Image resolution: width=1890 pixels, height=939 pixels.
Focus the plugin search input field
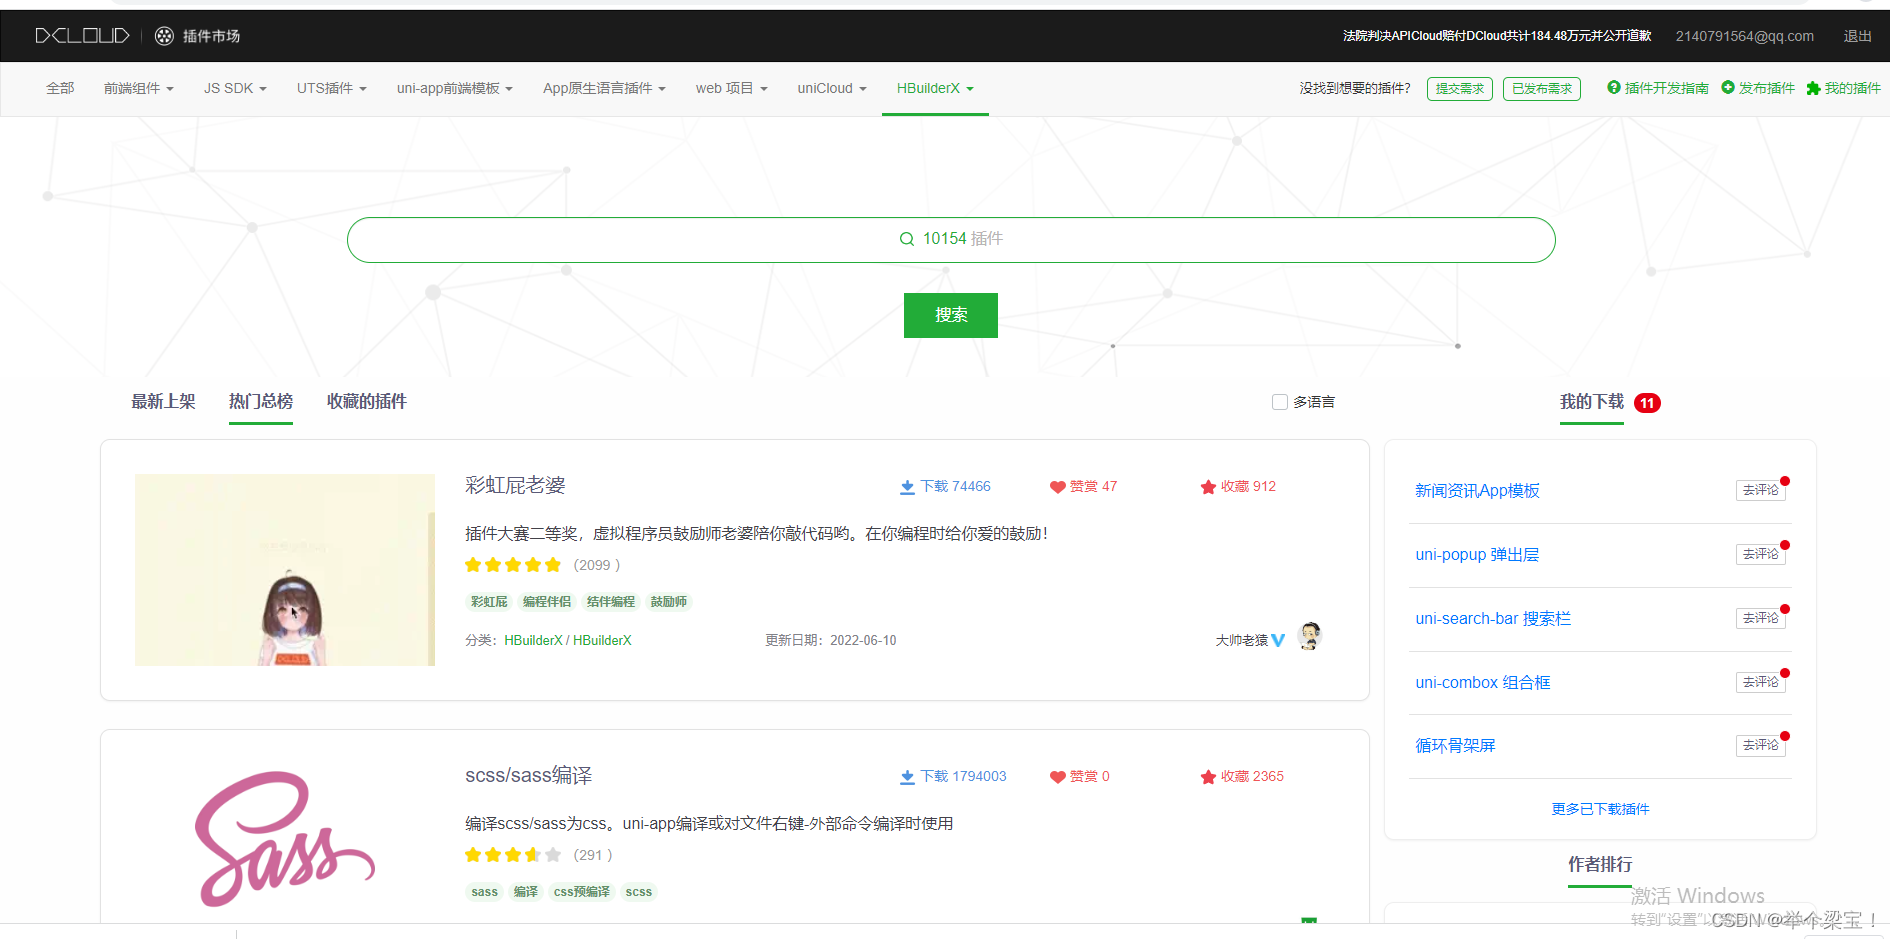tap(951, 240)
